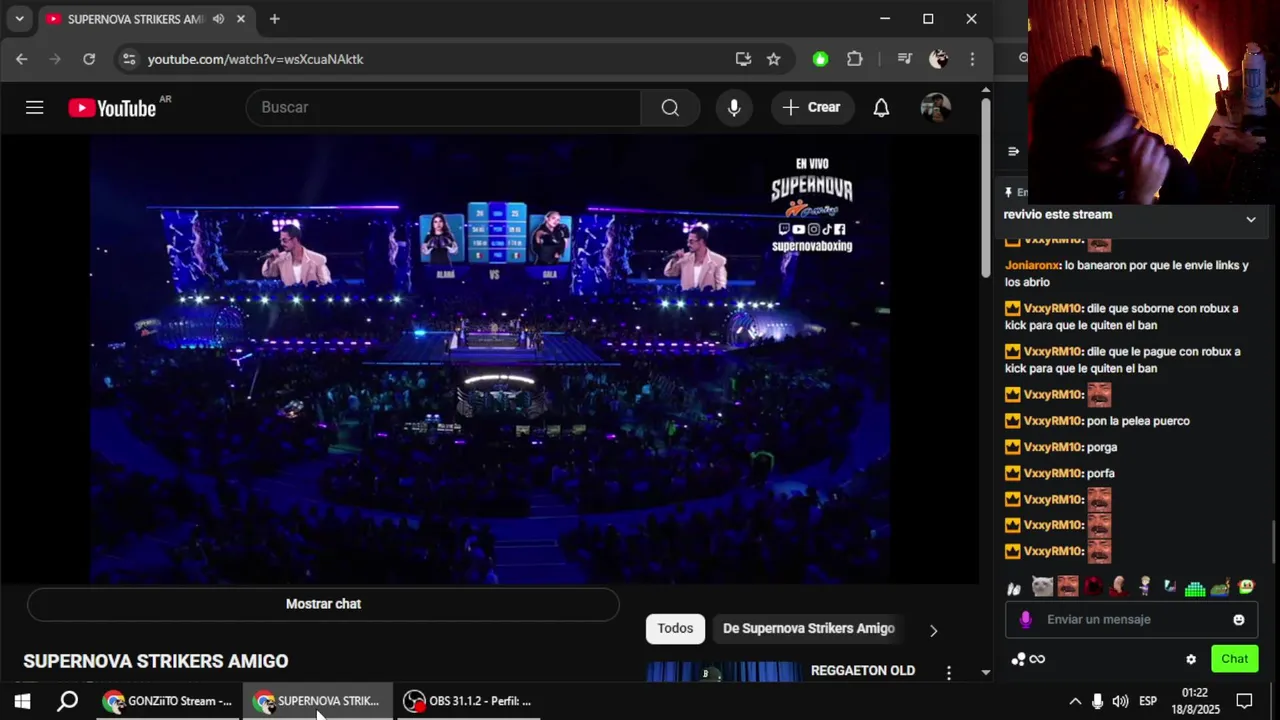This screenshot has width=1280, height=720.
Task: Click 'Mostrar chat' button
Action: [323, 604]
